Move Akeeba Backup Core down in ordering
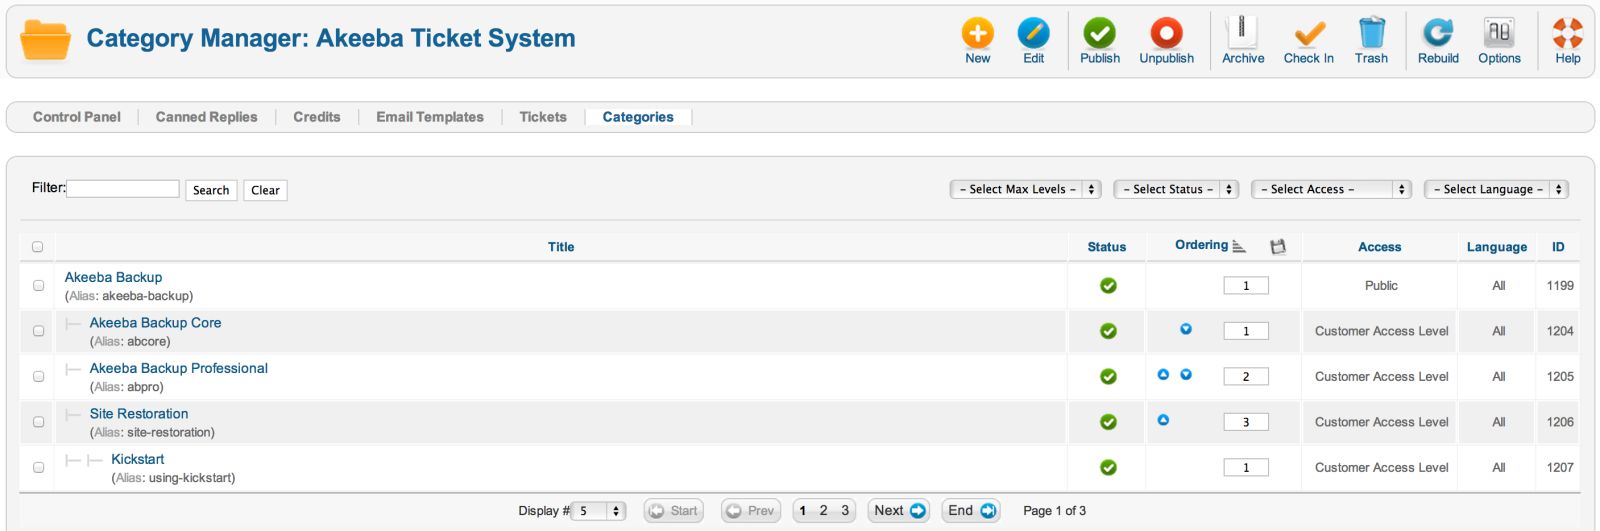Image resolution: width=1600 pixels, height=531 pixels. [x=1186, y=329]
